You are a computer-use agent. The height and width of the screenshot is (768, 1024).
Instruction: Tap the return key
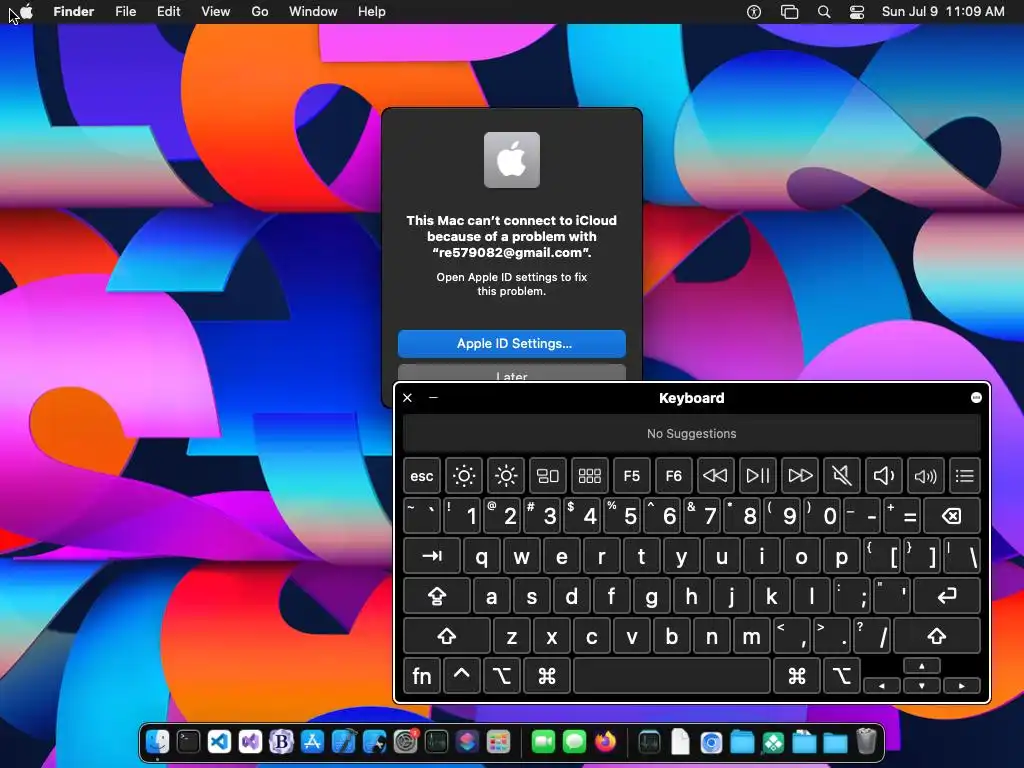(x=947, y=596)
